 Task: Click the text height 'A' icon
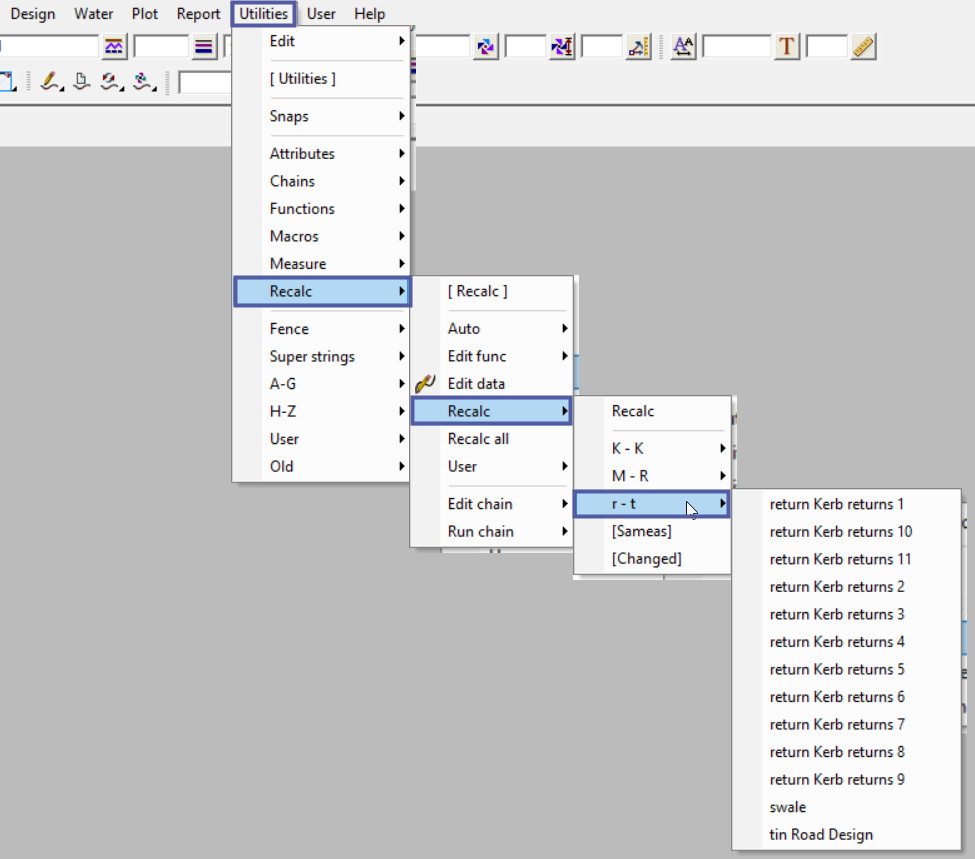tap(683, 47)
